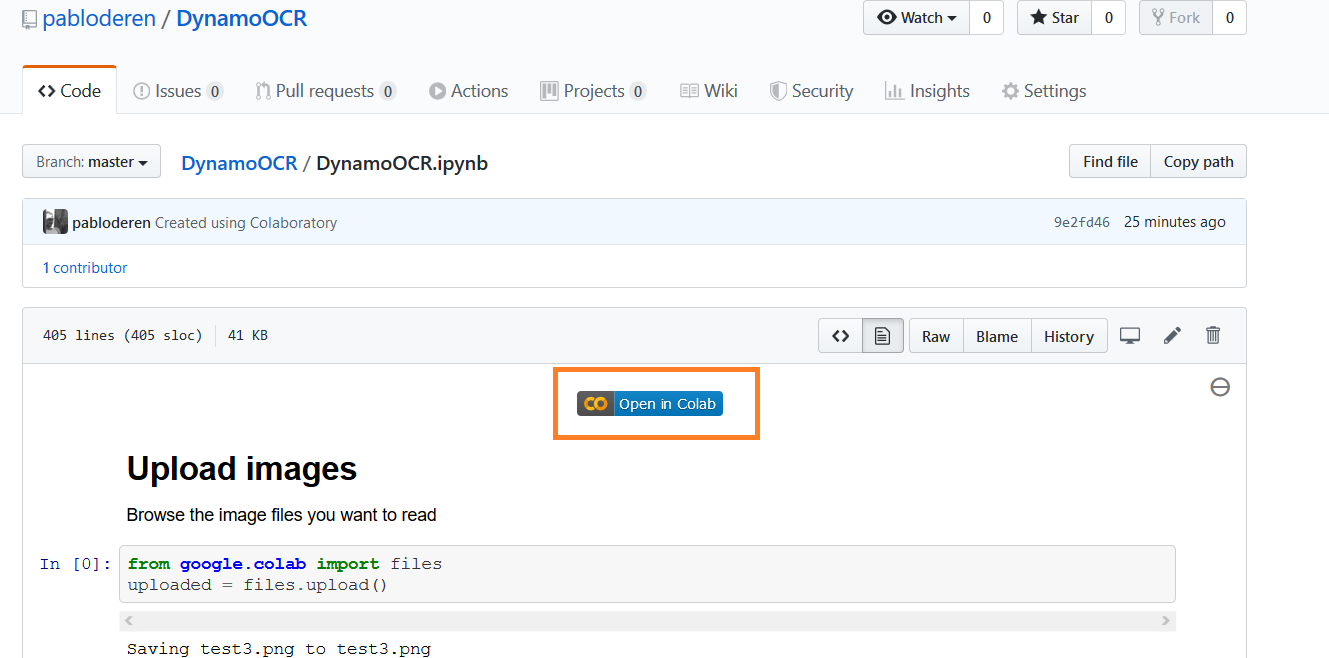Click the output text 'Saving test3.png to test3.png'
Image resolution: width=1329 pixels, height=658 pixels.
click(x=279, y=649)
